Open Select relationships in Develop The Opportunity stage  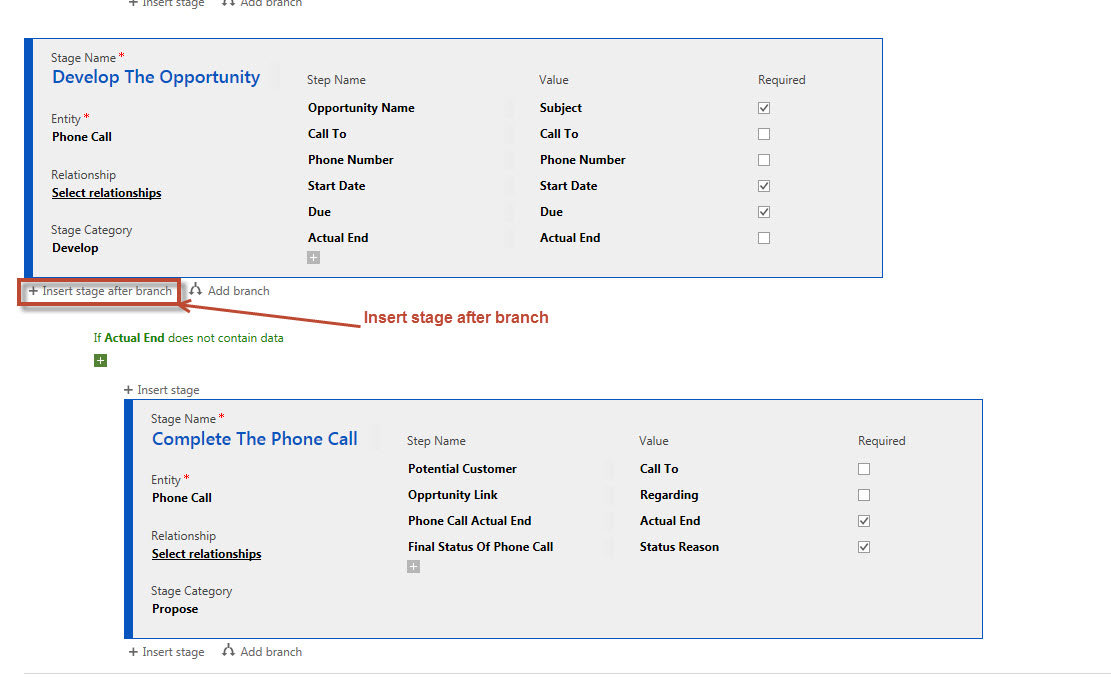[106, 193]
